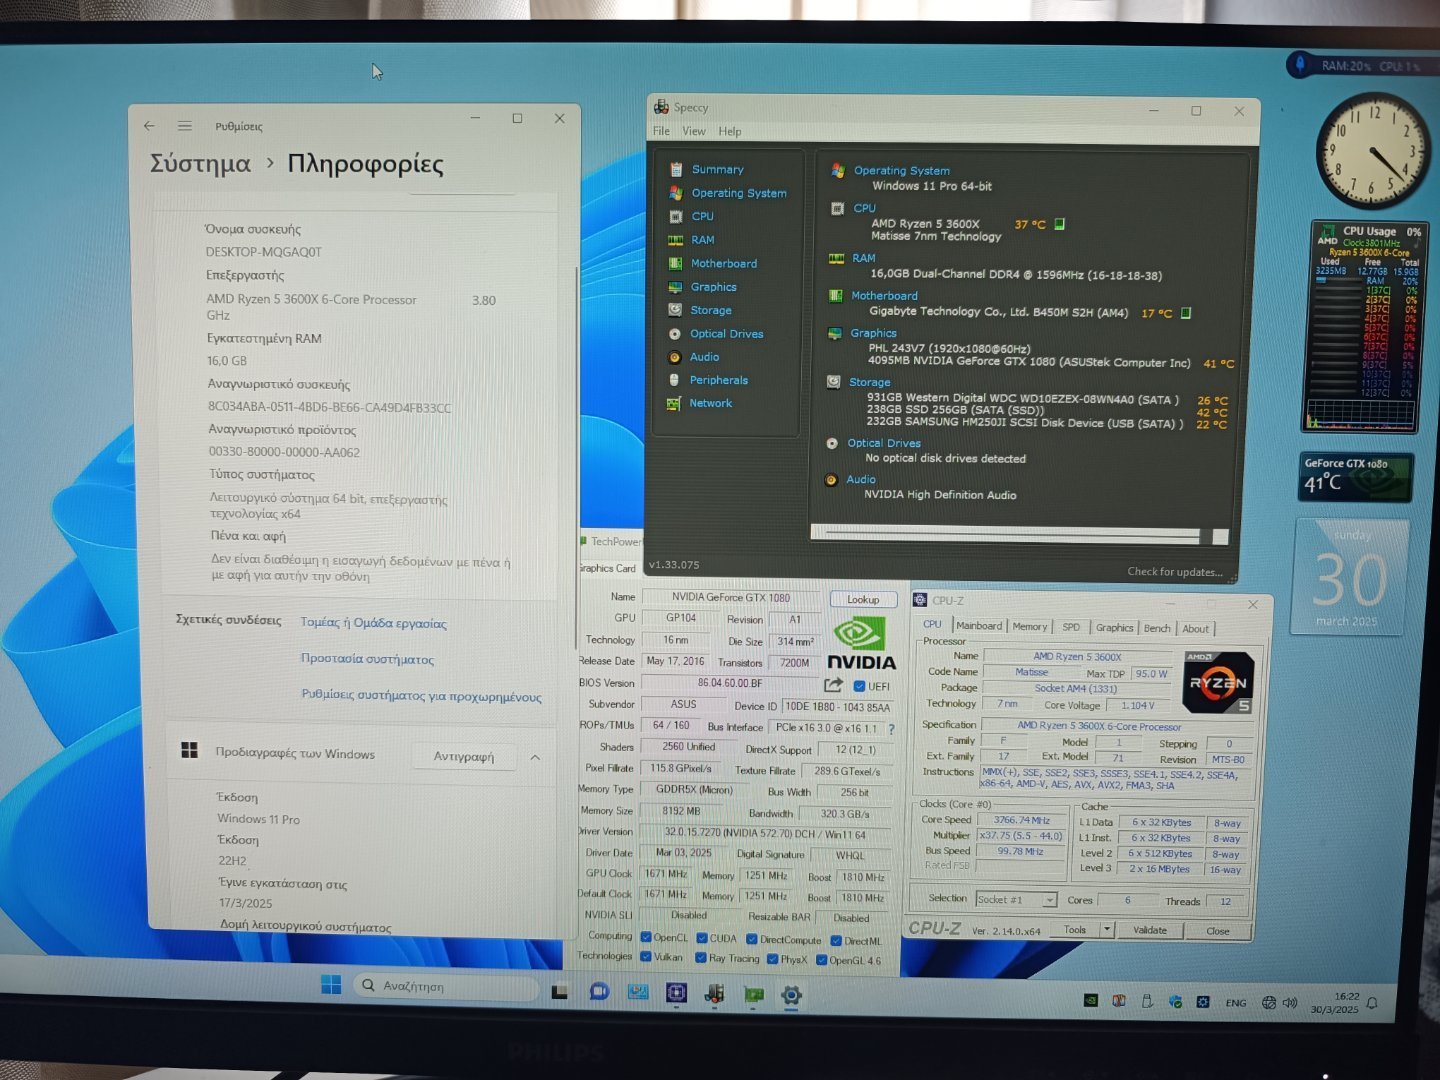Click Check for updates in Speccy

pyautogui.click(x=1174, y=572)
